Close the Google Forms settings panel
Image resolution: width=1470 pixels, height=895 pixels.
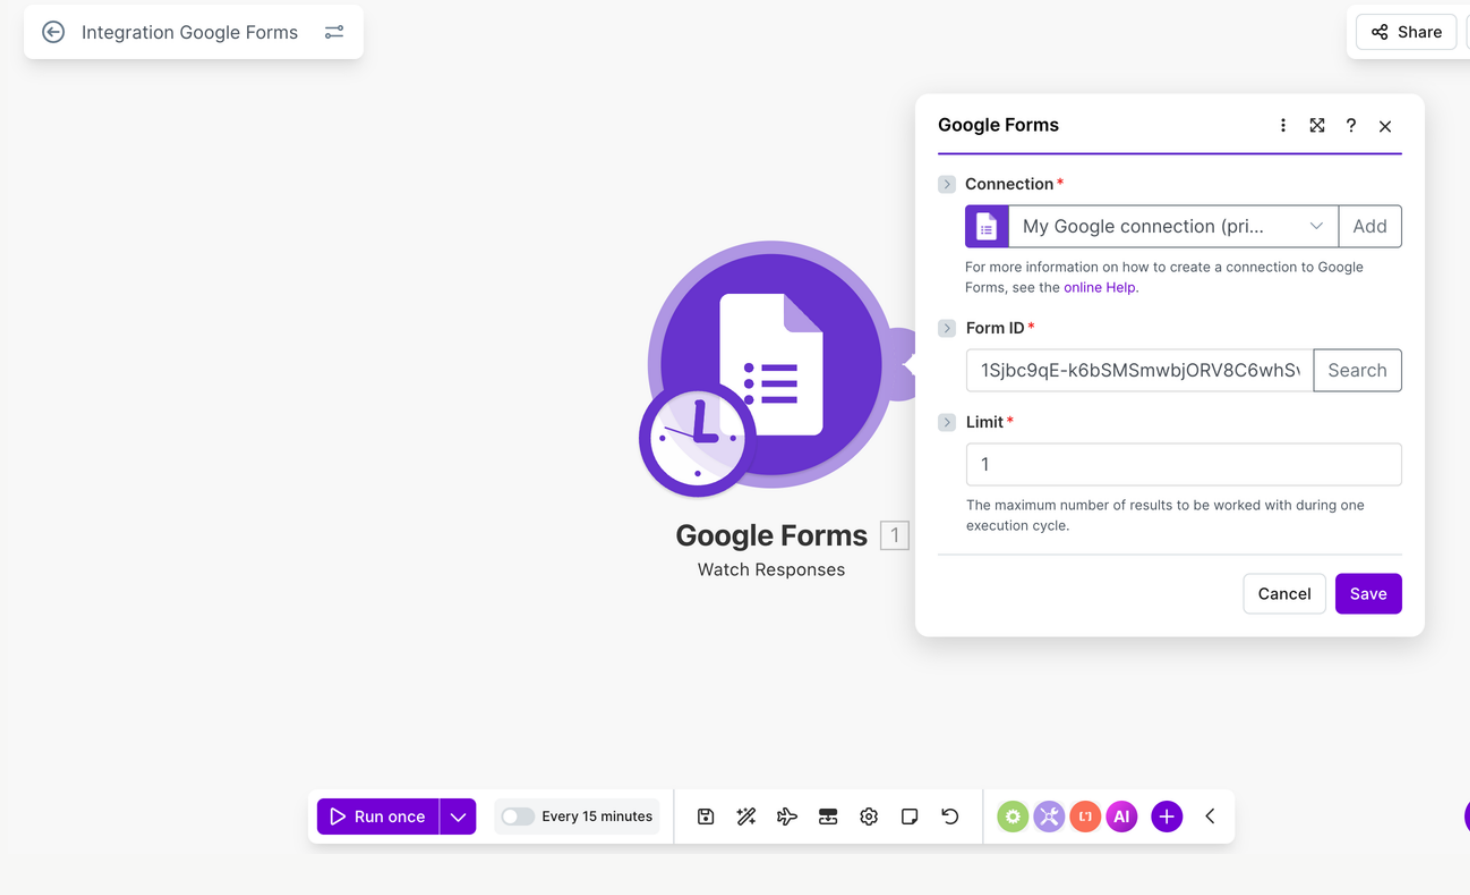click(1385, 126)
